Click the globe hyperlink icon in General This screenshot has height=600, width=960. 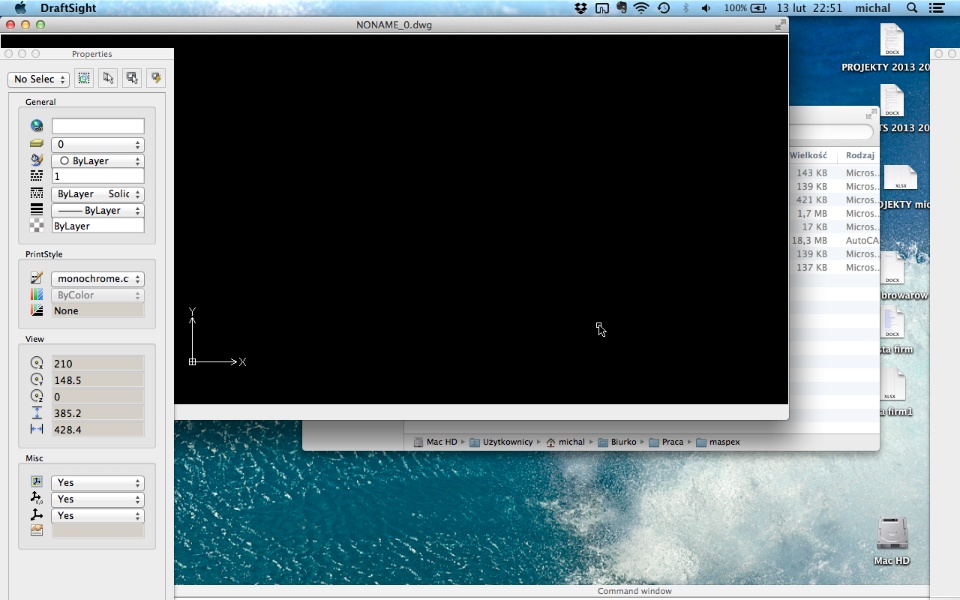pyautogui.click(x=37, y=126)
